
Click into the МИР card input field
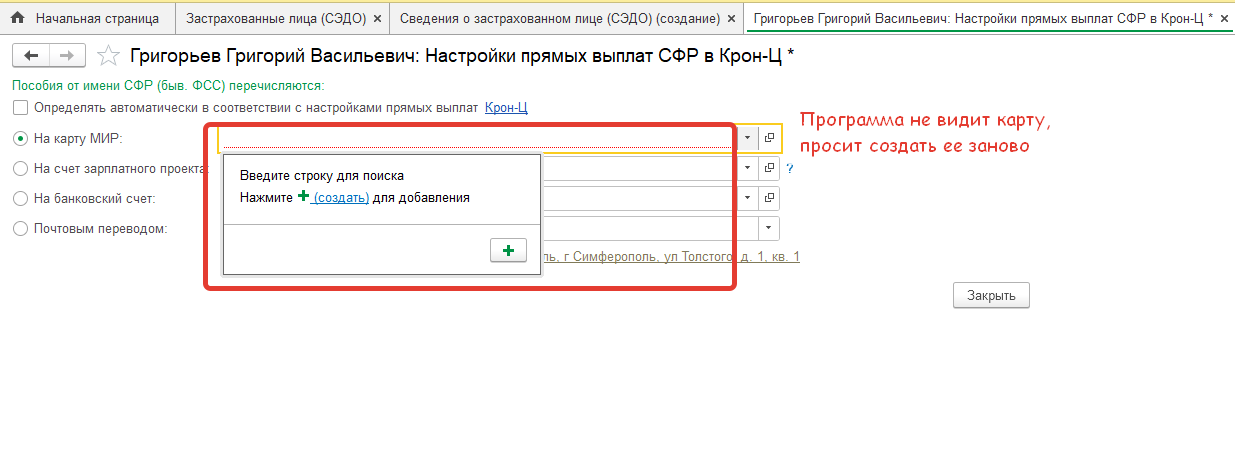tap(478, 138)
